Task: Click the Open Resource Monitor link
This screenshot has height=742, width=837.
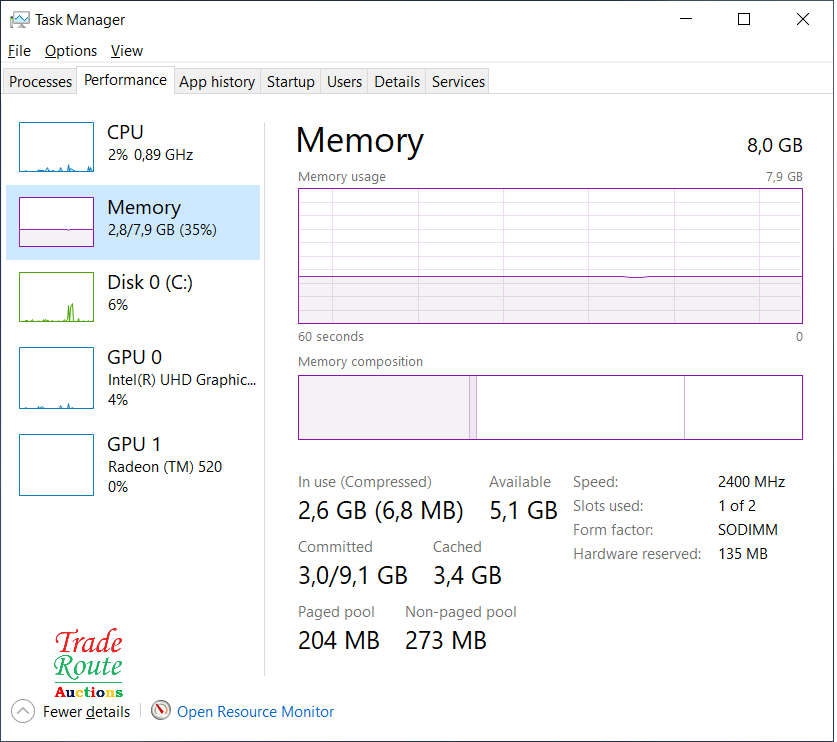Action: pos(255,712)
